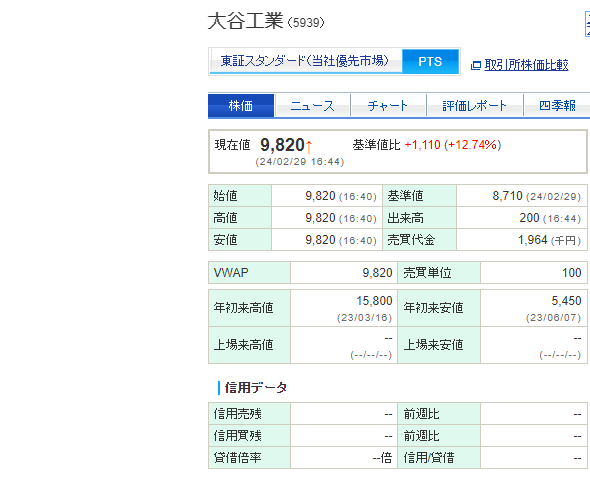Click the 貸借倍率 label
Screen dimensions: 590x503
coord(237,457)
